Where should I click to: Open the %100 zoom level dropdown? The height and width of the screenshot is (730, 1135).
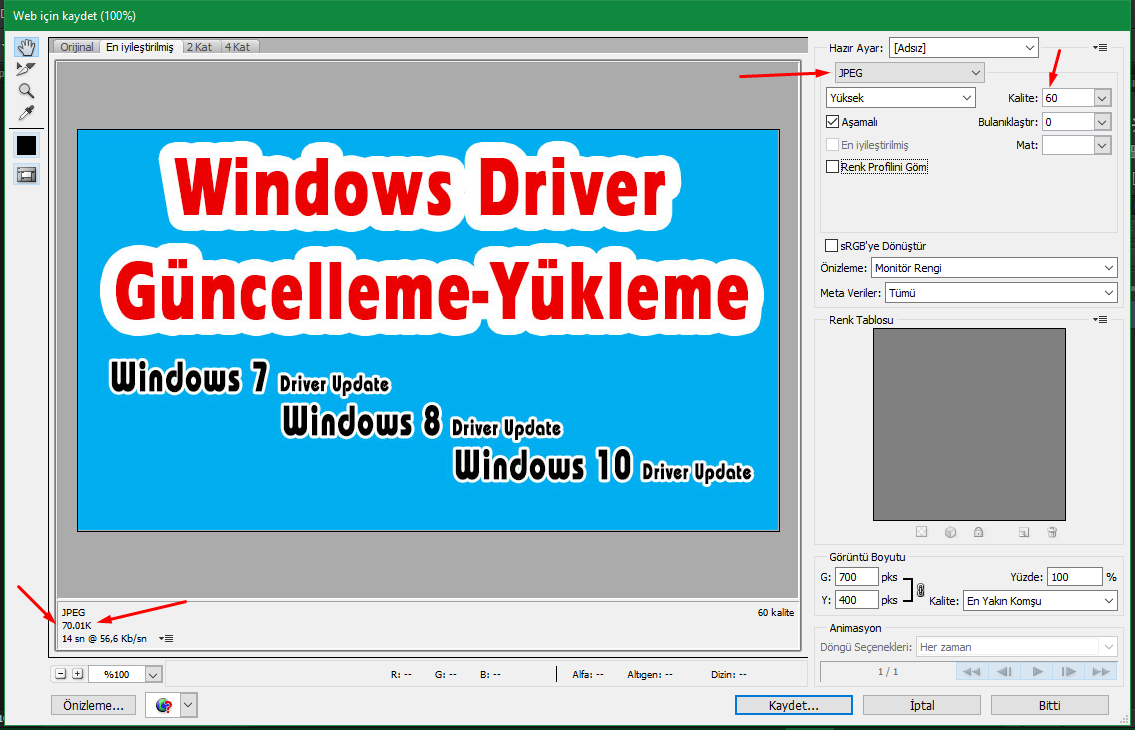pyautogui.click(x=153, y=674)
